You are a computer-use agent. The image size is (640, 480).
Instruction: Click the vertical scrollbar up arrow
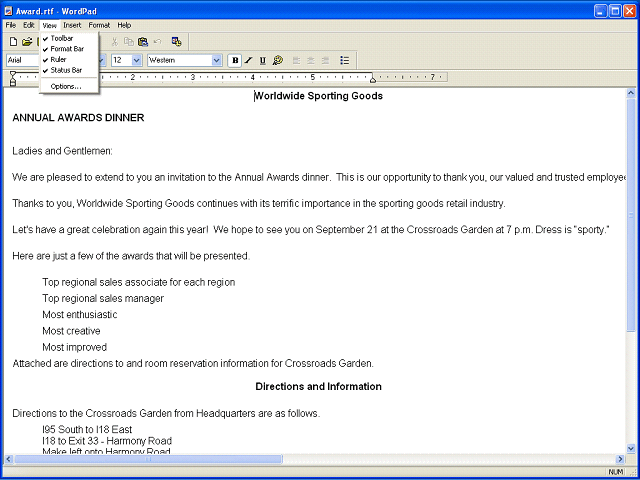coord(630,93)
